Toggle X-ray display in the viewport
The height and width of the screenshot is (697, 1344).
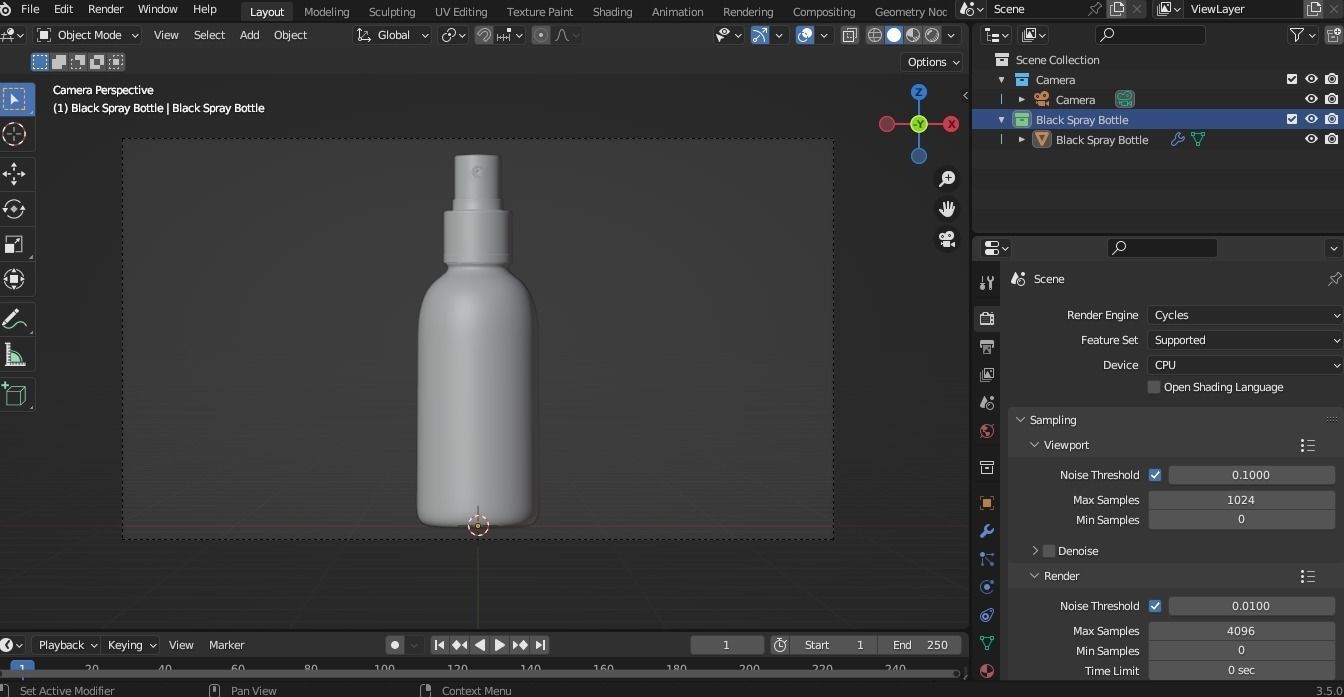point(849,35)
